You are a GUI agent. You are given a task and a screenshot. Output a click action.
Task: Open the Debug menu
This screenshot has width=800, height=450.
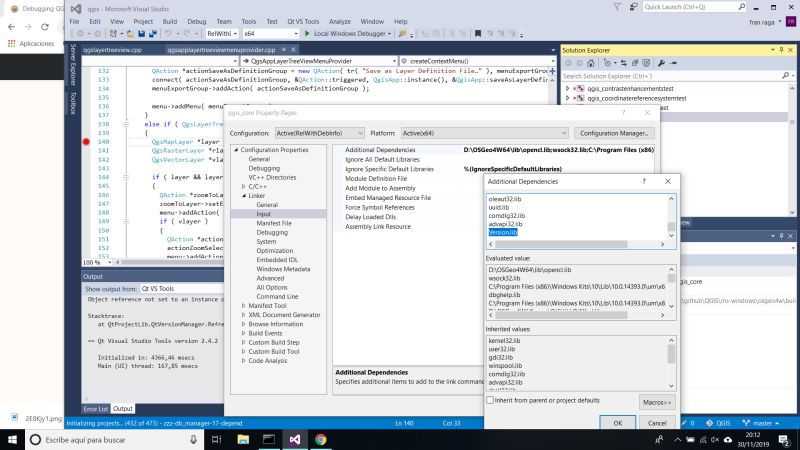point(196,21)
